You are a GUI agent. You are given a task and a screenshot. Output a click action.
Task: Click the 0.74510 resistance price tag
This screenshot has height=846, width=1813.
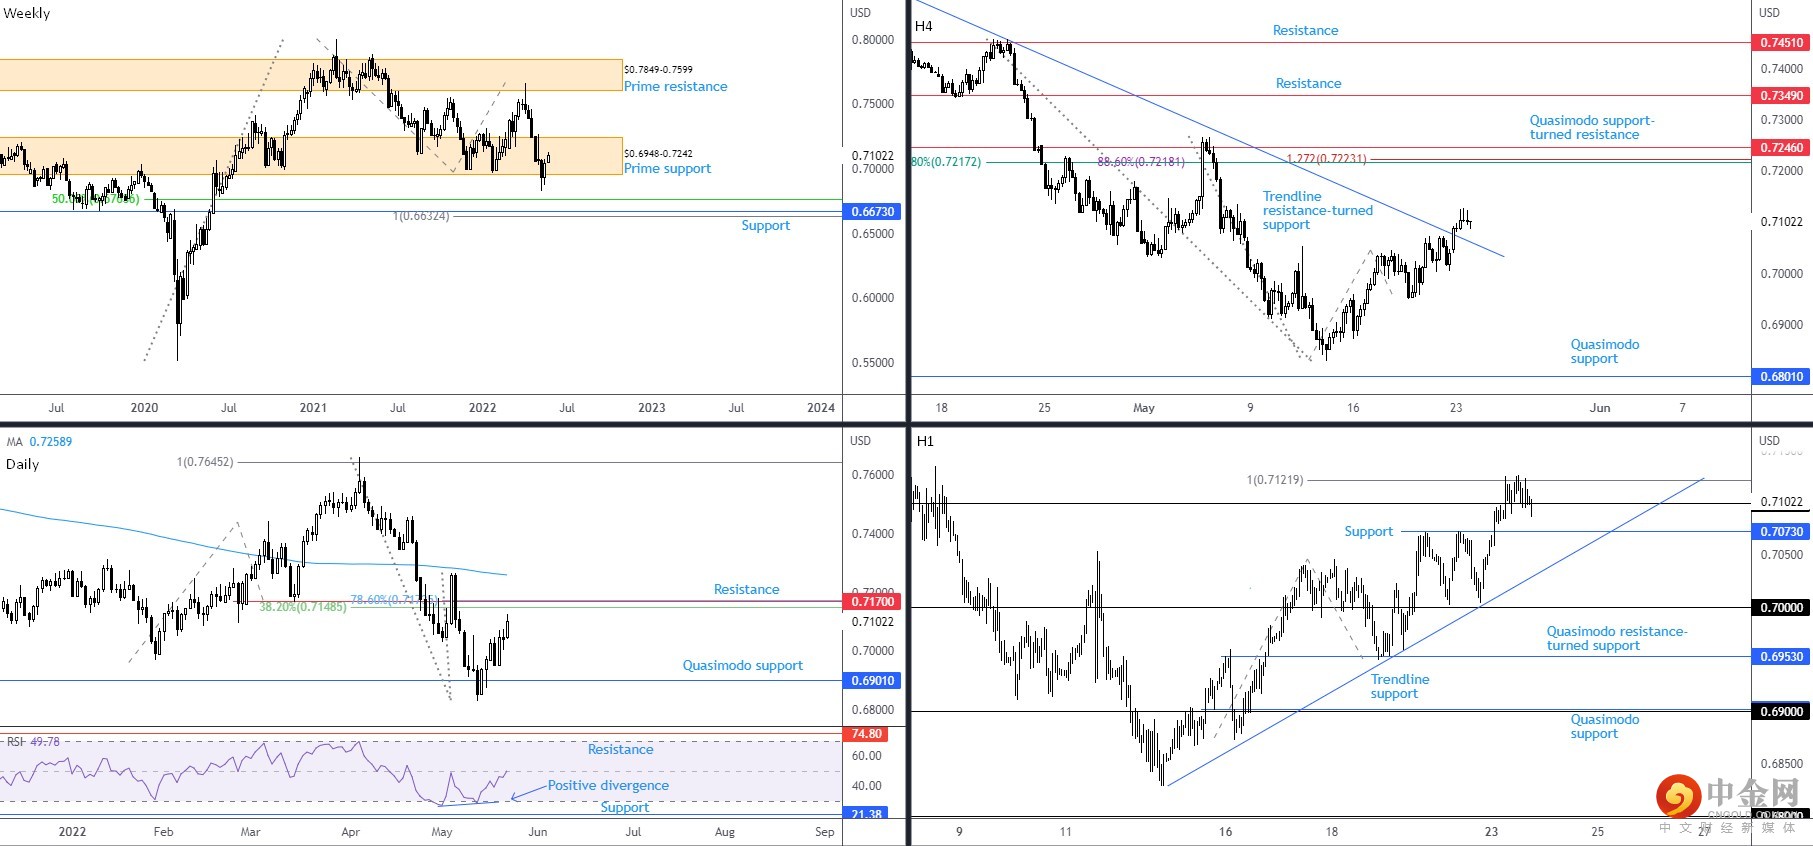pos(1781,43)
